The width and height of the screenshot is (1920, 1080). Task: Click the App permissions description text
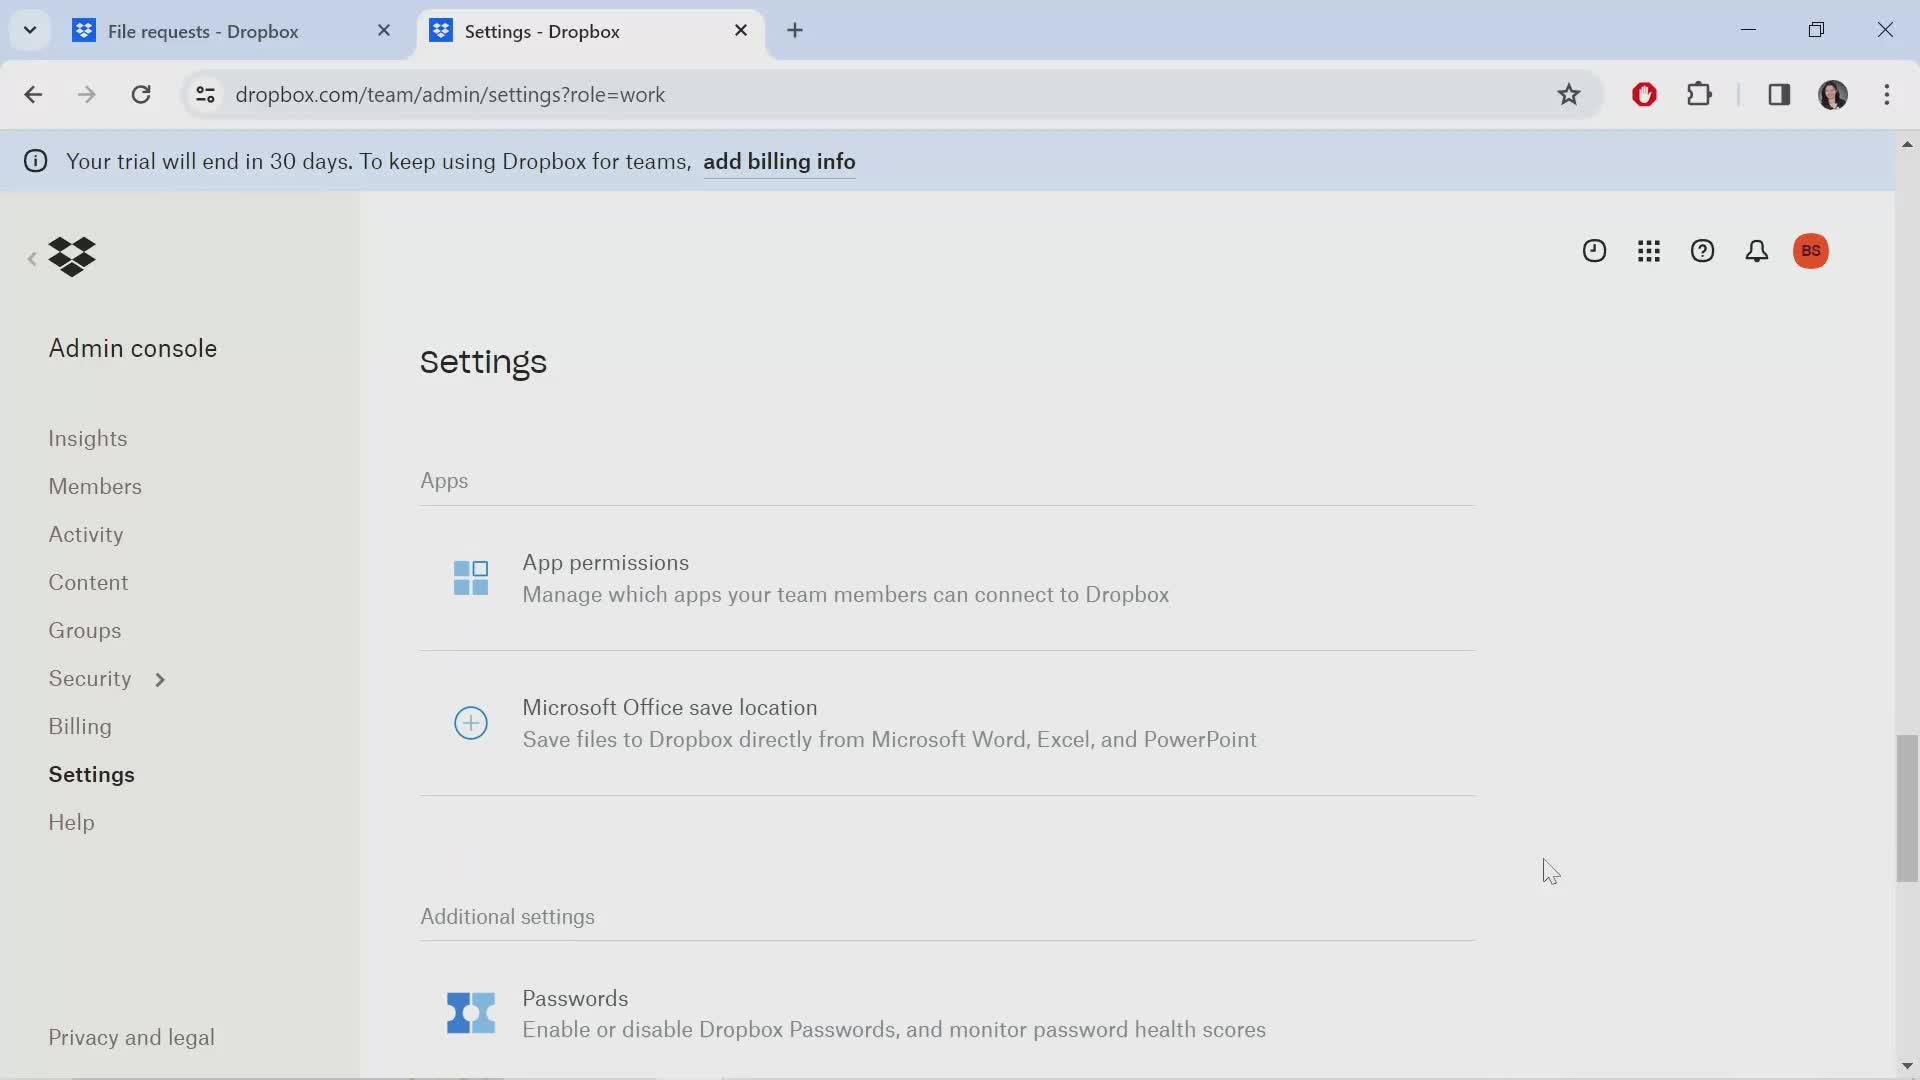(x=846, y=595)
